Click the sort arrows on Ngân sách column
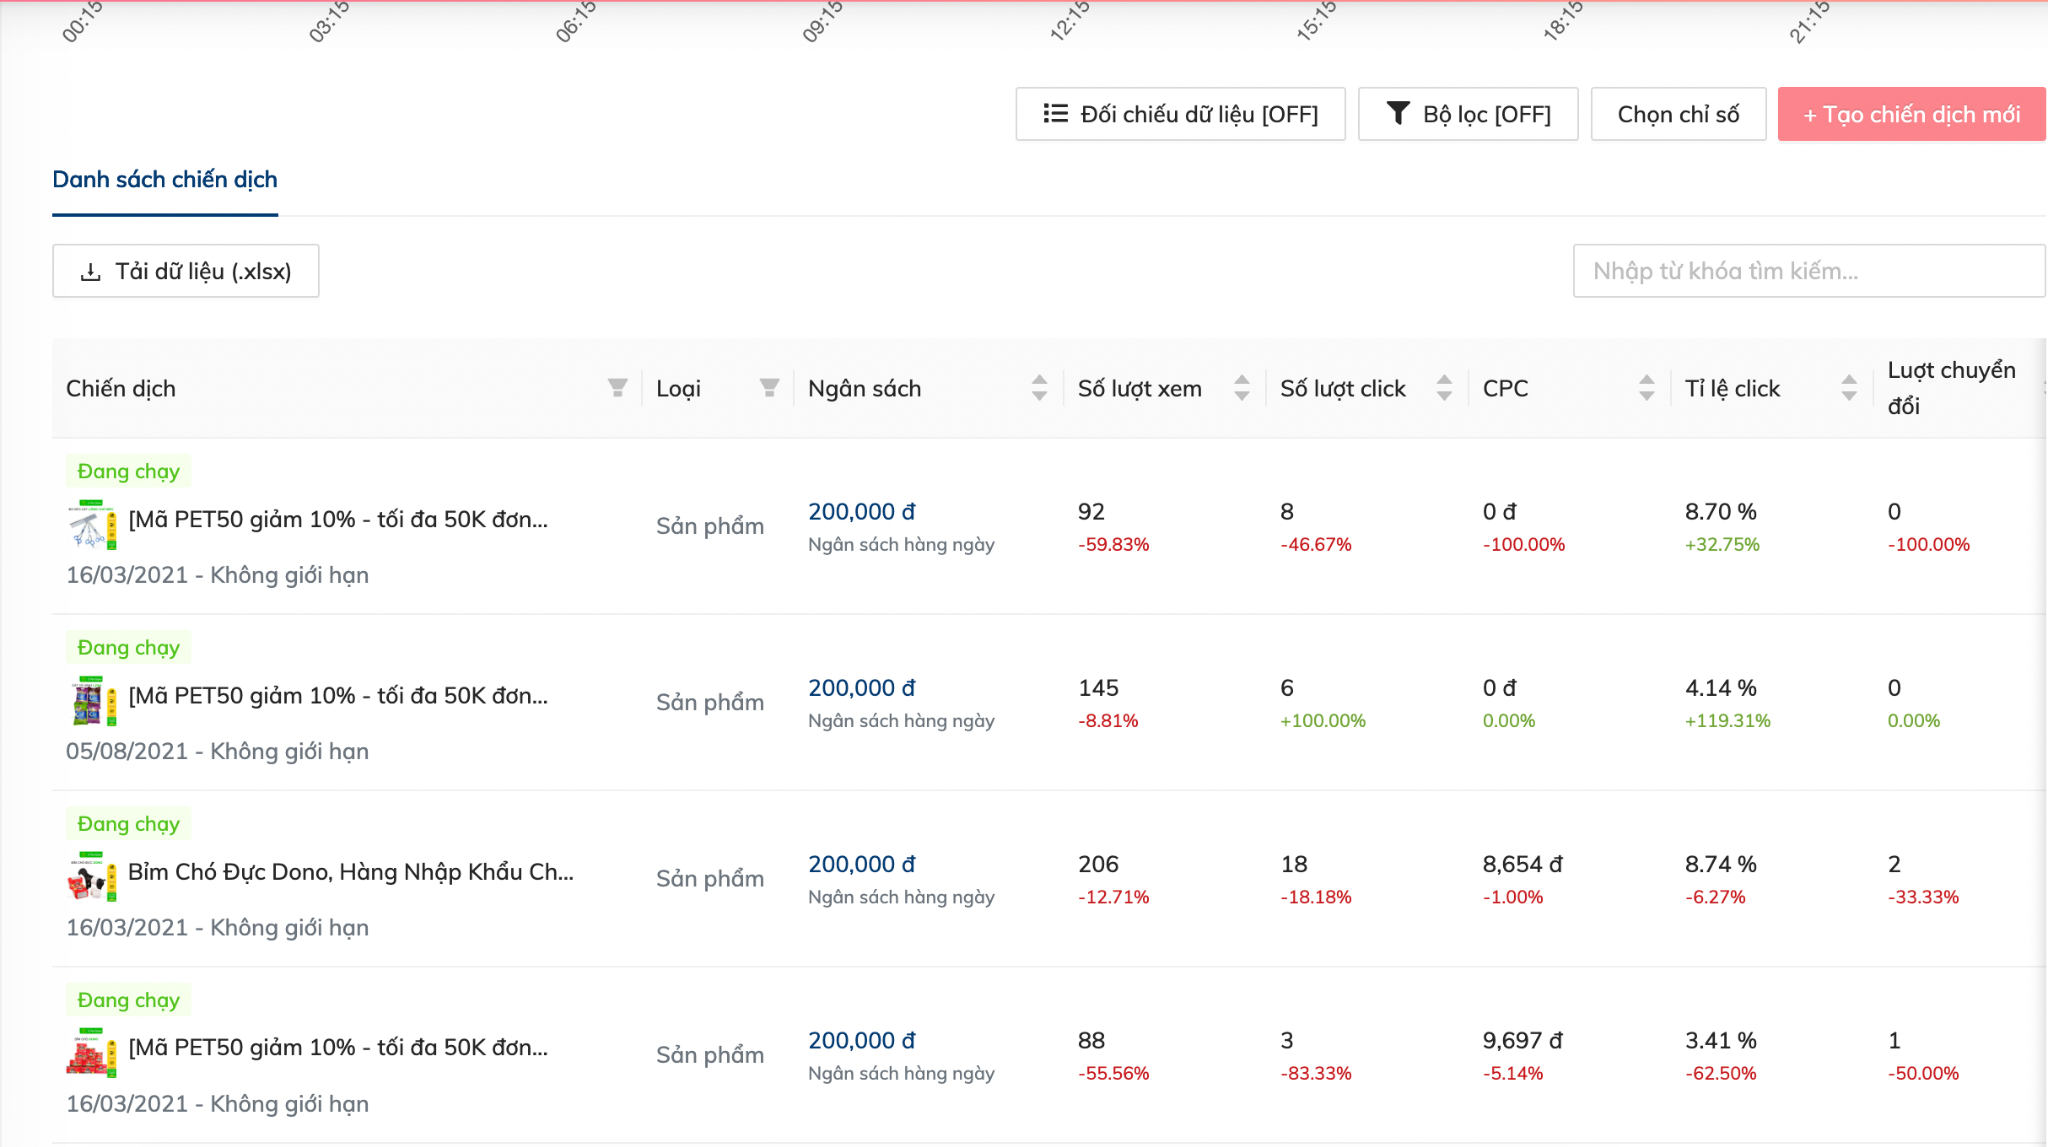The height and width of the screenshot is (1147, 2048). (x=1040, y=388)
